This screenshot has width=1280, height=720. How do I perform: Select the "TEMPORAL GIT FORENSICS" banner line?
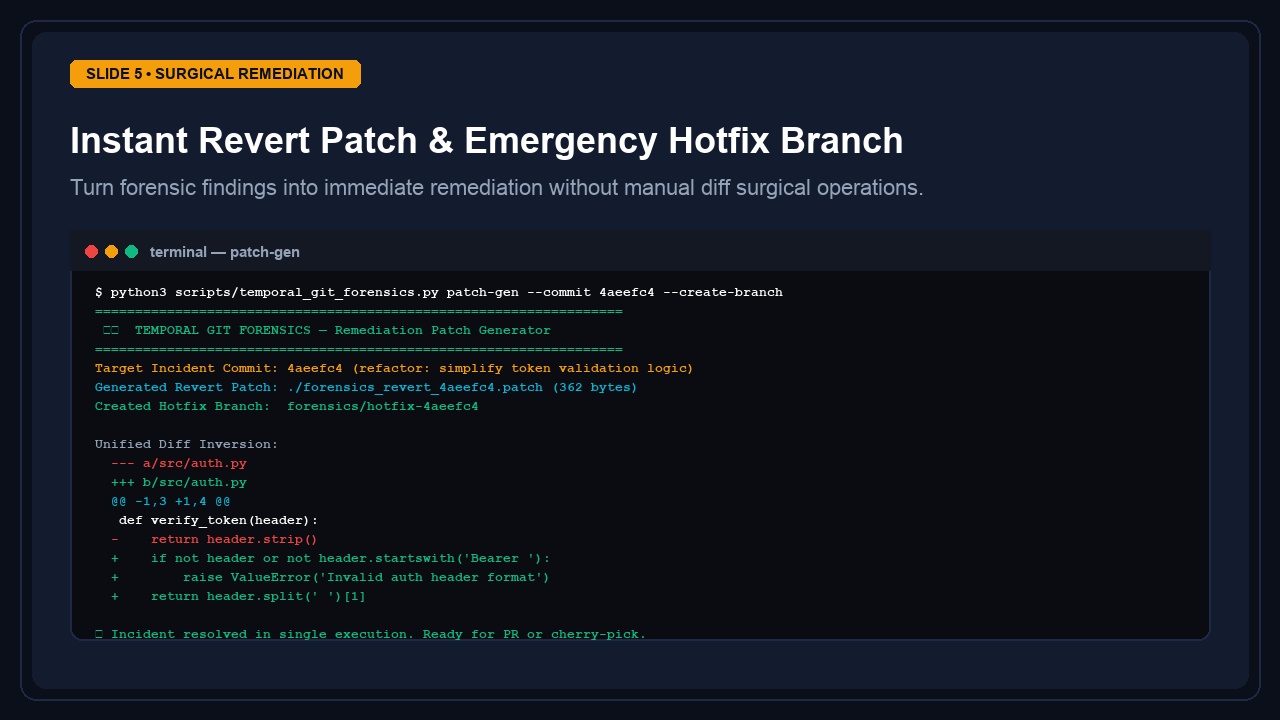coord(327,330)
